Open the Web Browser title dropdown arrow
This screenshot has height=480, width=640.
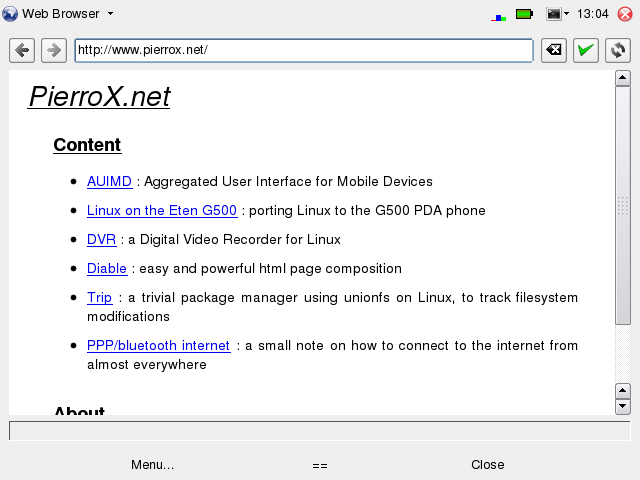[x=110, y=14]
